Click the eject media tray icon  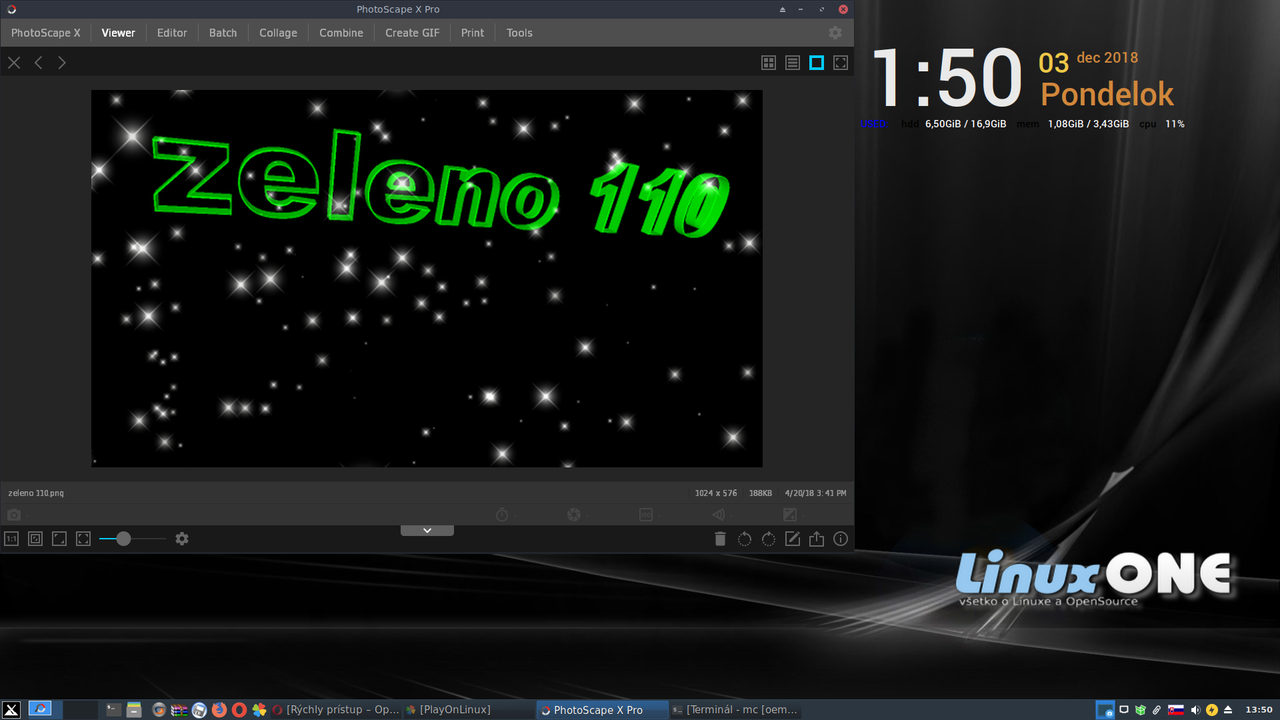click(1228, 710)
